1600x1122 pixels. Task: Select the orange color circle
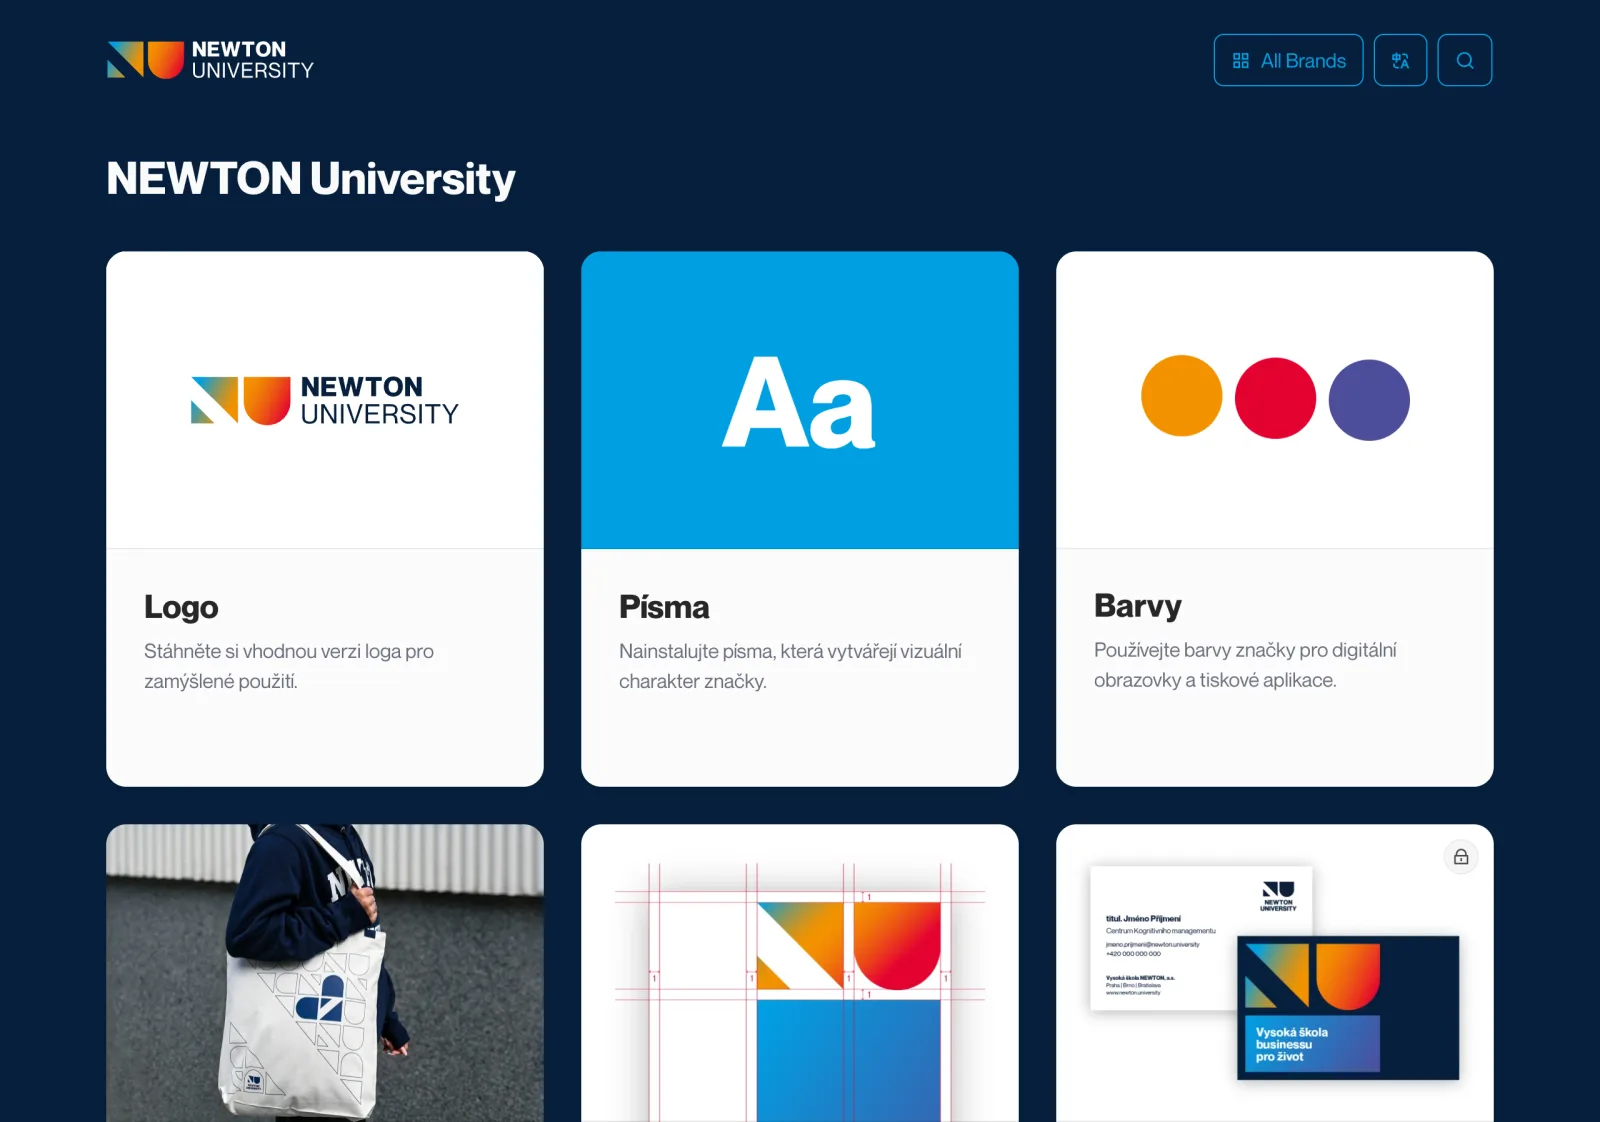click(x=1182, y=396)
